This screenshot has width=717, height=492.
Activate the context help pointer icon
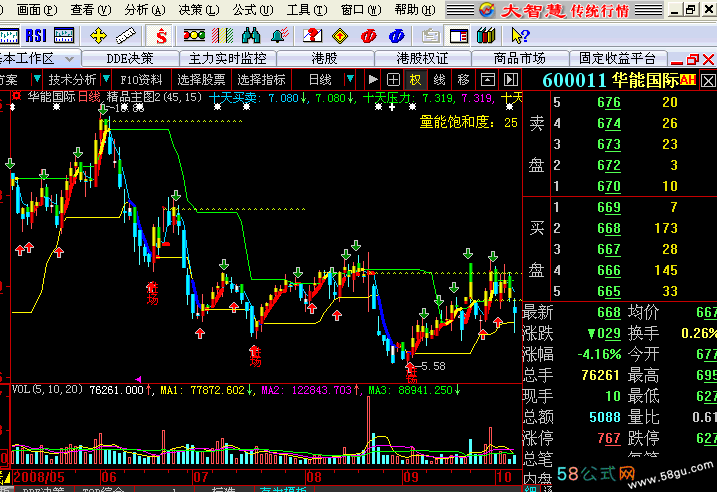(520, 36)
